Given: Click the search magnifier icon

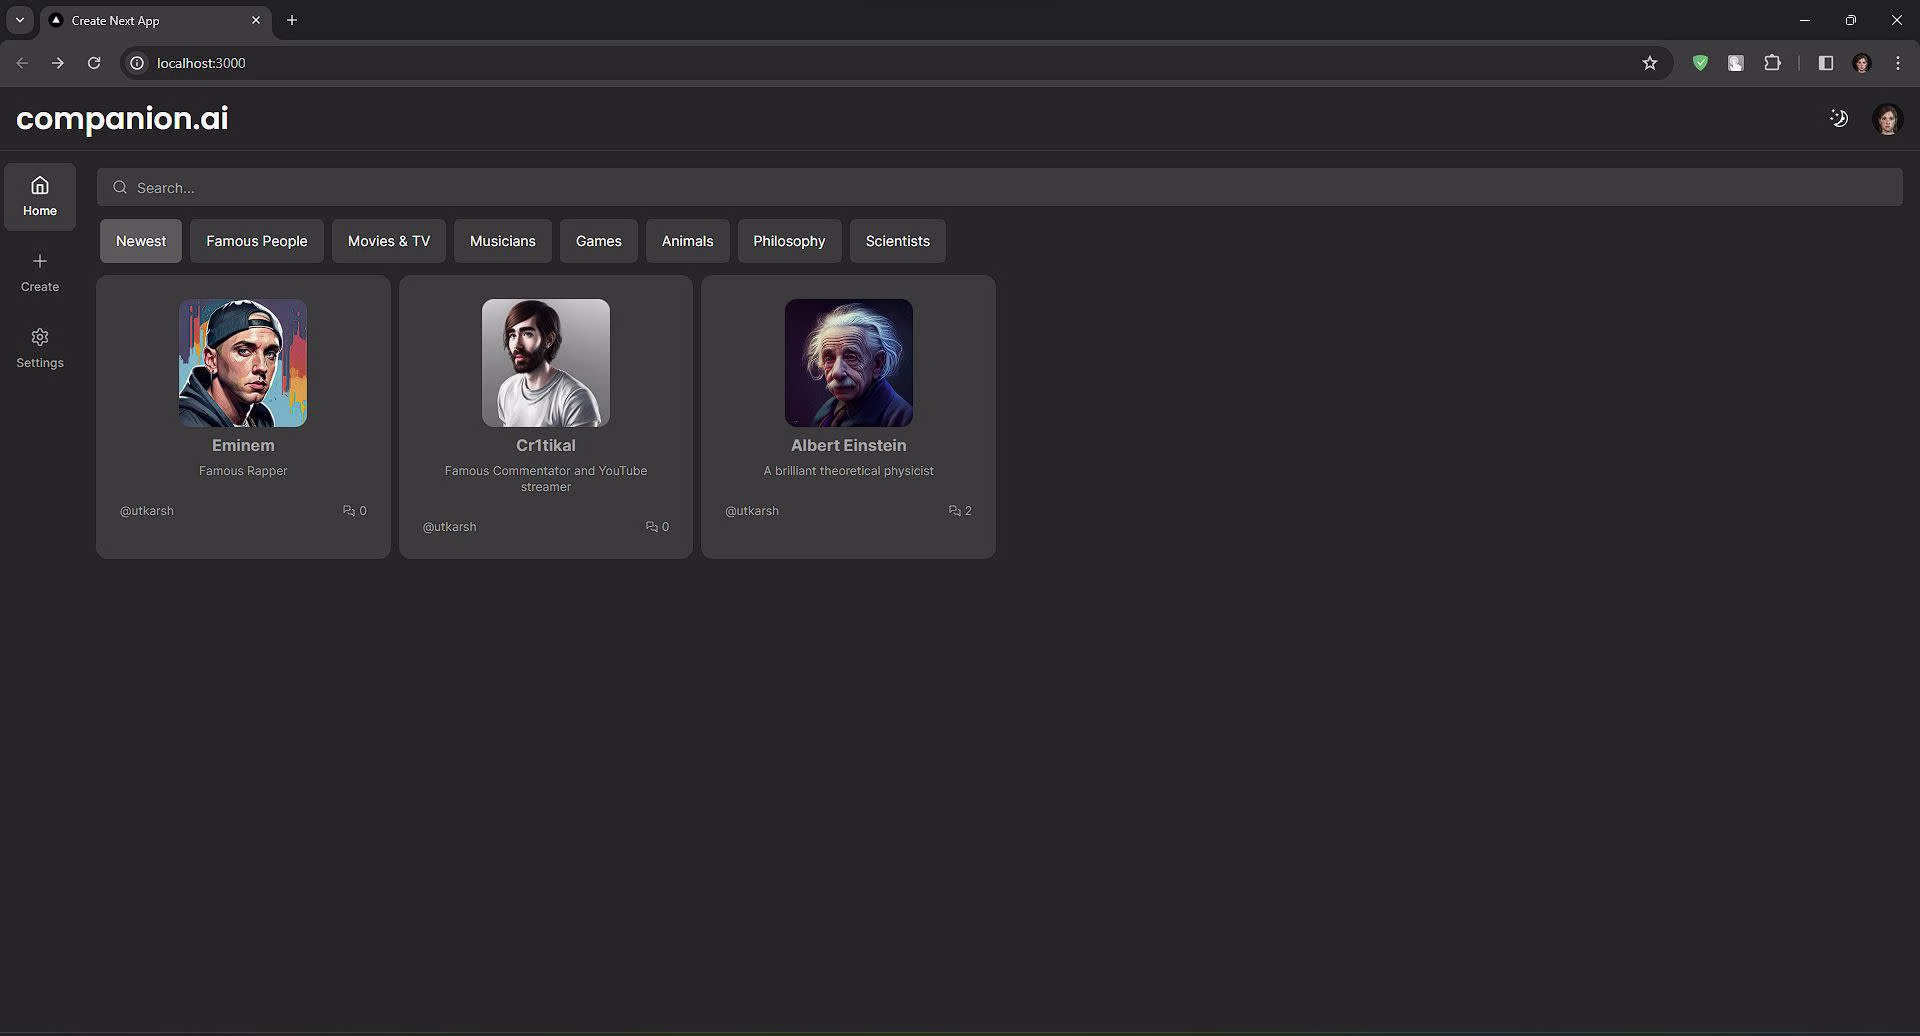Looking at the screenshot, I should 120,187.
